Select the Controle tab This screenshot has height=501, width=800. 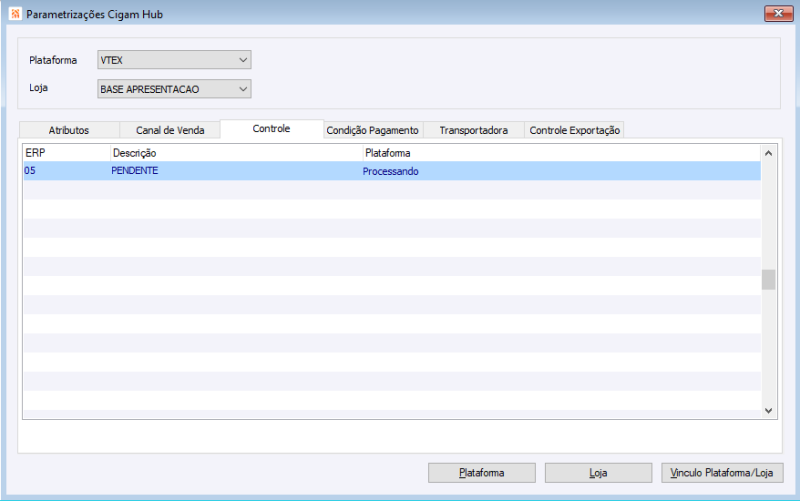(271, 129)
